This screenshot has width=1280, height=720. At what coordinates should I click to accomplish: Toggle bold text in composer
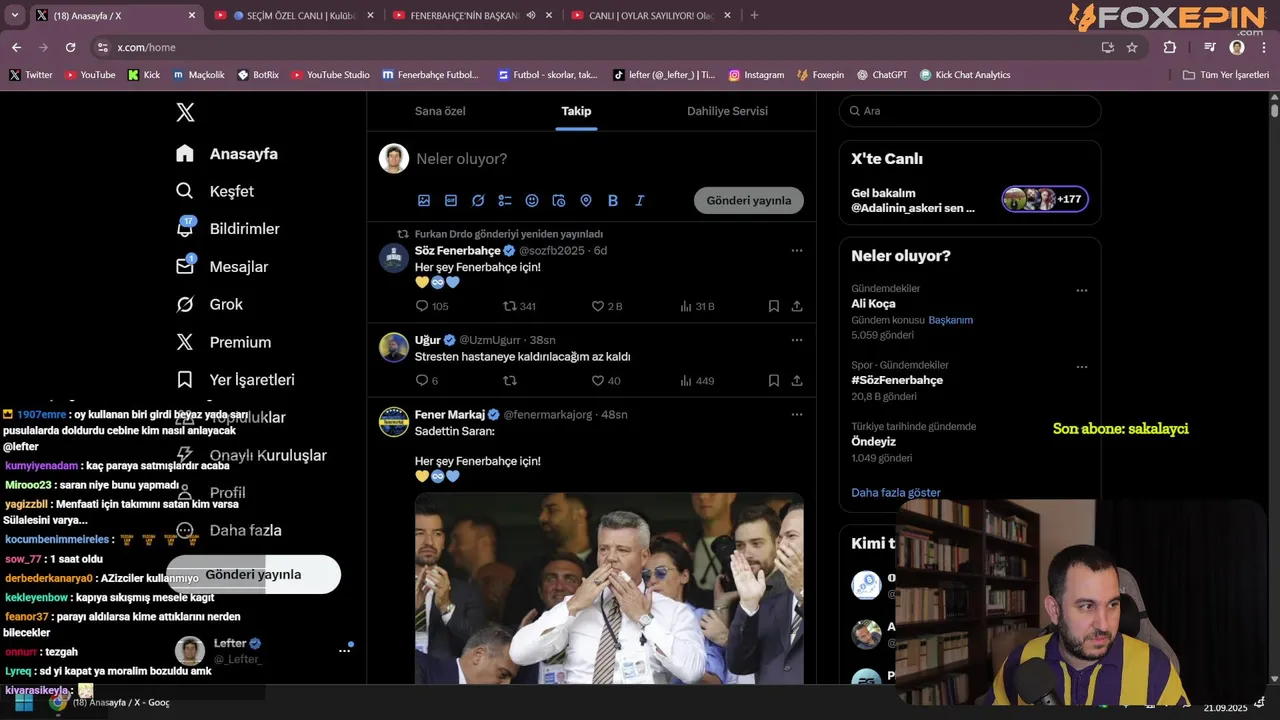click(613, 201)
